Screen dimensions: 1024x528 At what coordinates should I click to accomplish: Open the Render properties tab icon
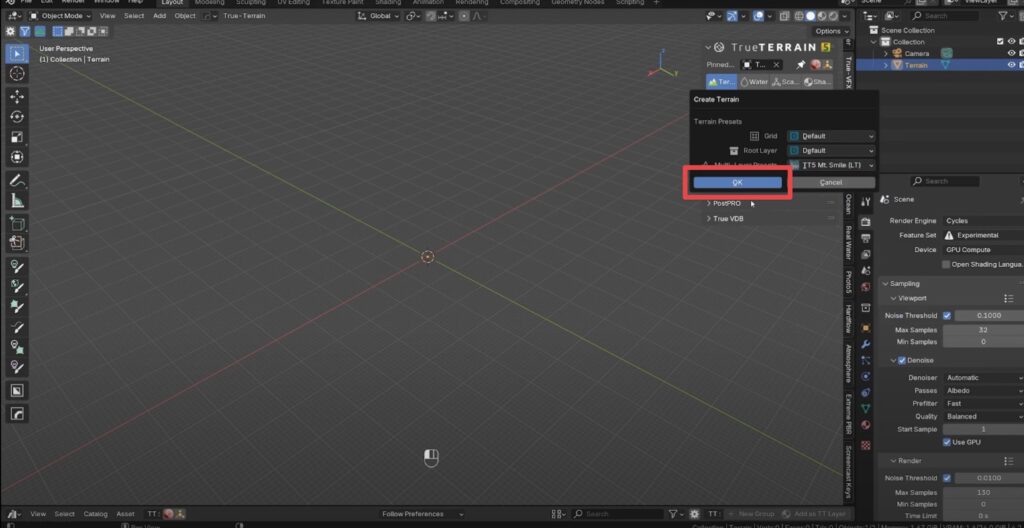[x=865, y=222]
